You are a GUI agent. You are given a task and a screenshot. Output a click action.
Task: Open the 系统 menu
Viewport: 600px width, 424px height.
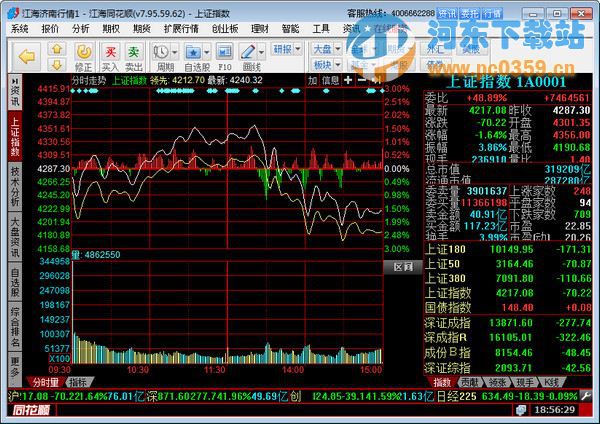pyautogui.click(x=20, y=29)
